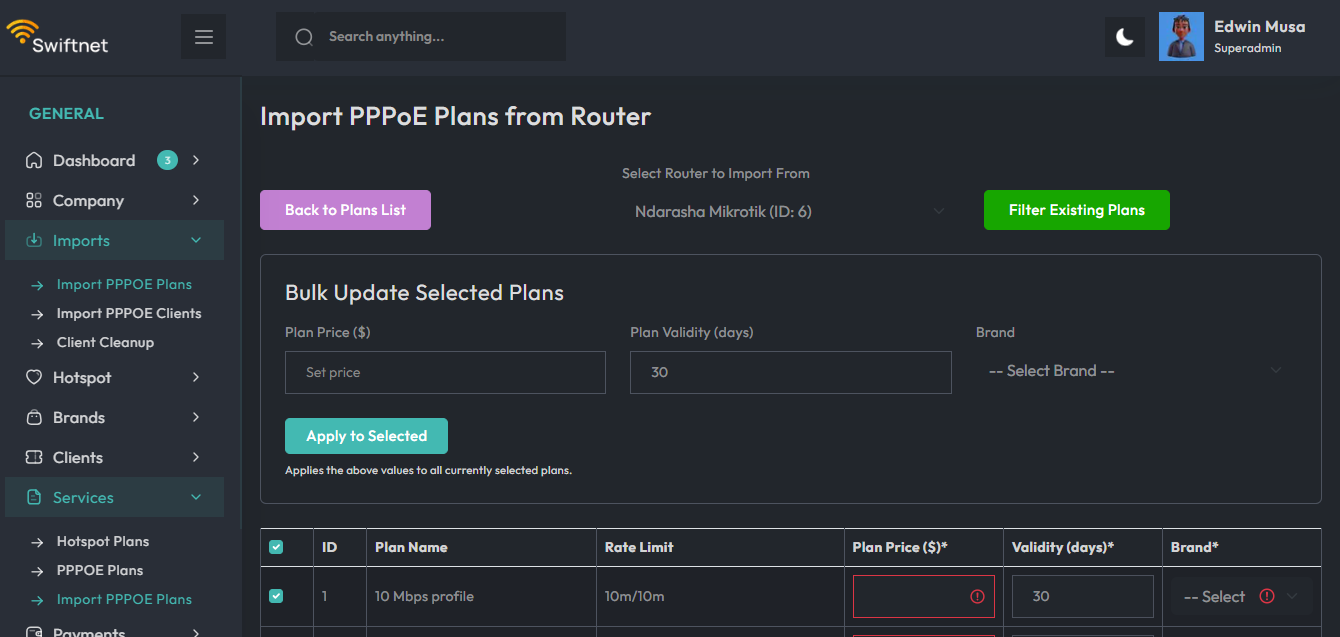Focus the bulk Set price field
The image size is (1340, 637).
[x=445, y=372]
